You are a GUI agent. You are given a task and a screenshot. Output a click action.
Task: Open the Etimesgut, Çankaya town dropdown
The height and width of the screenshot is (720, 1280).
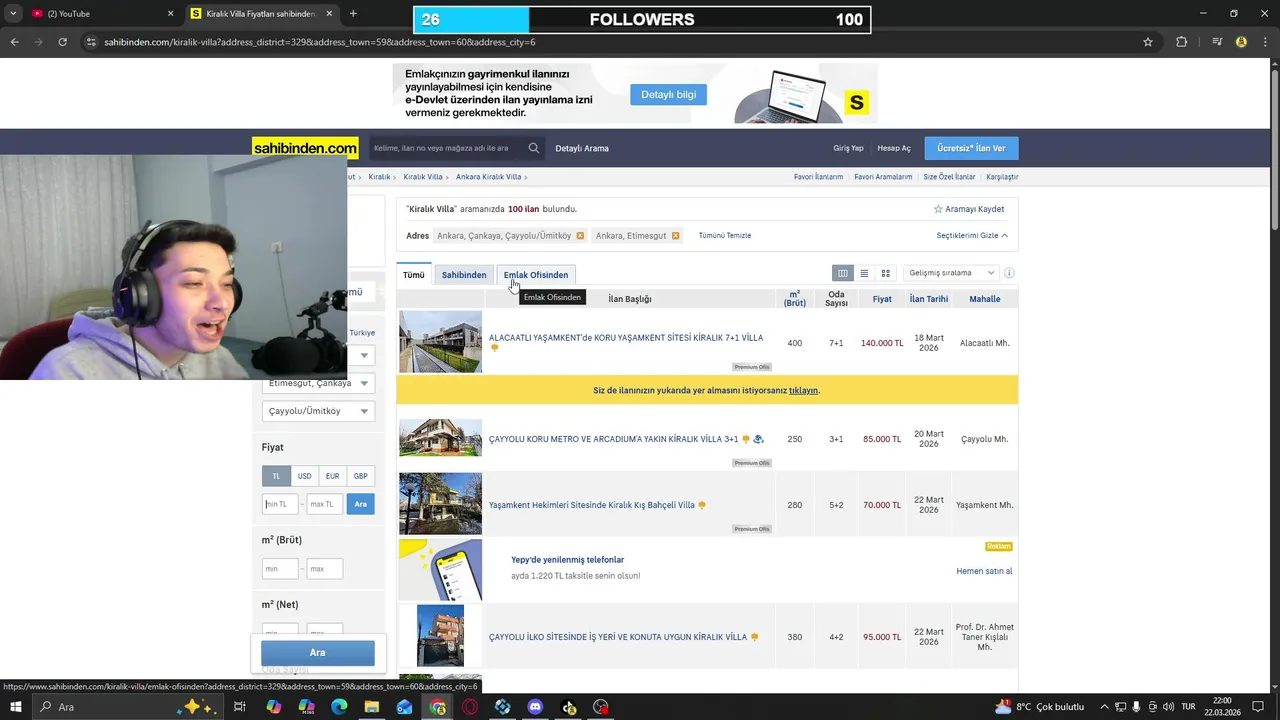(318, 383)
